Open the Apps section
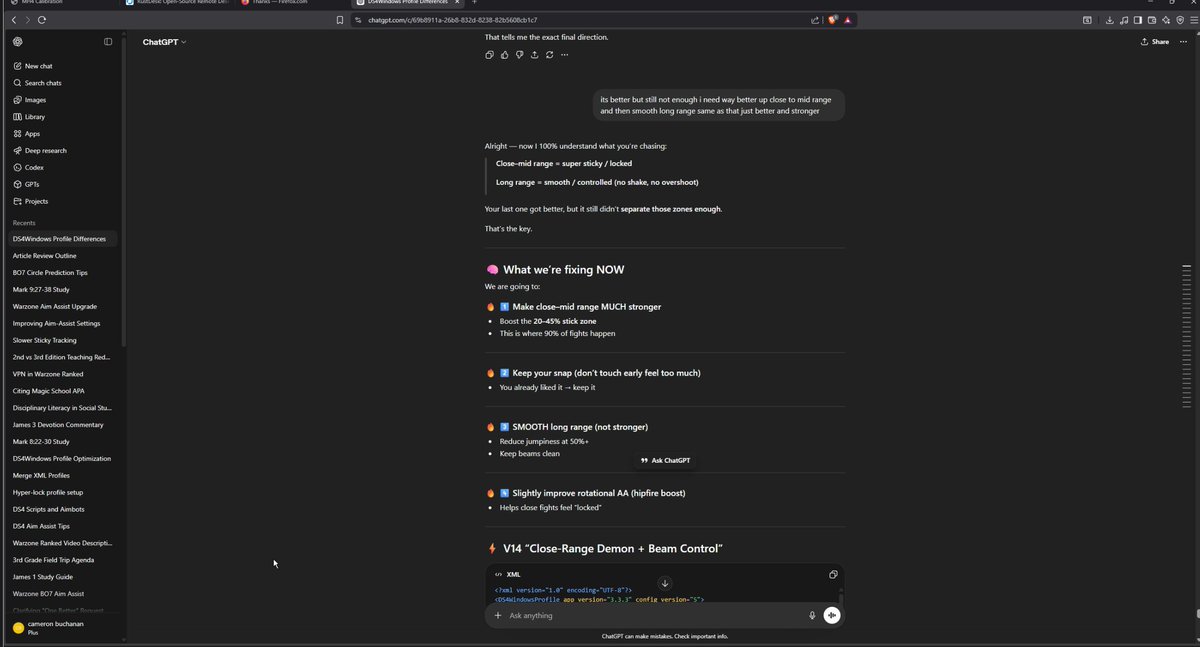Screen dimensions: 1200x647 coord(61,134)
